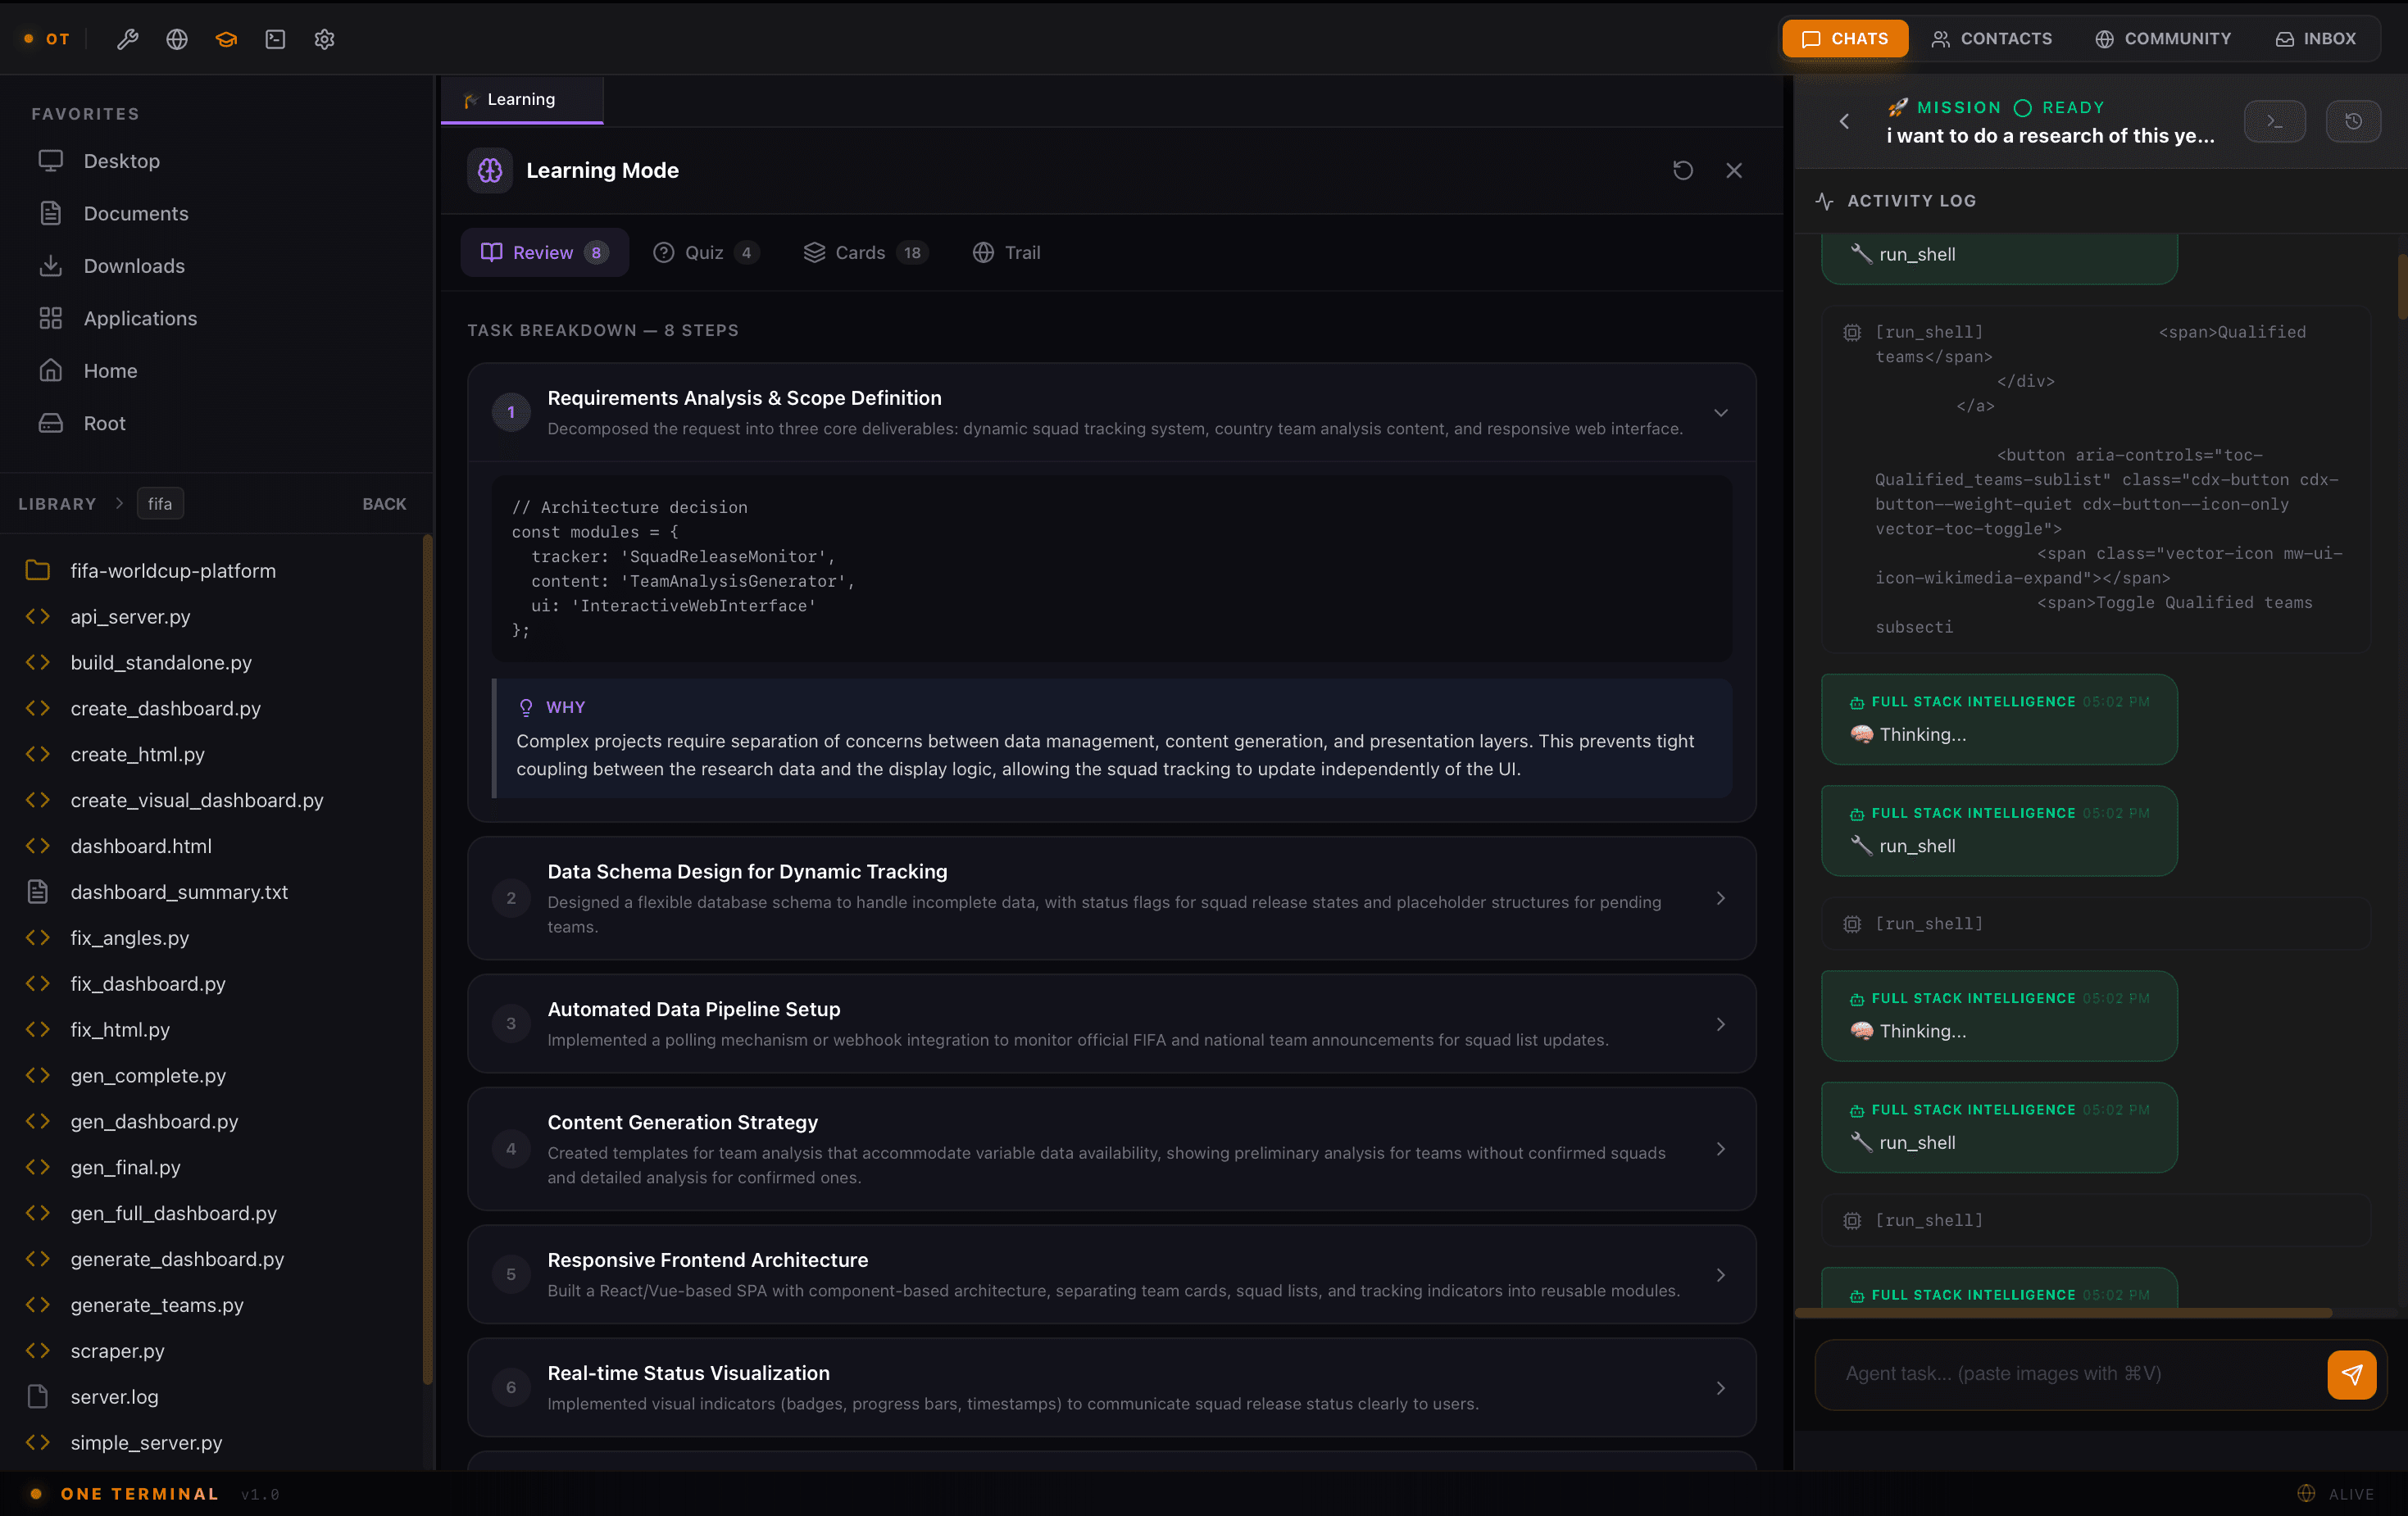Switch to the Cards tab

point(866,253)
